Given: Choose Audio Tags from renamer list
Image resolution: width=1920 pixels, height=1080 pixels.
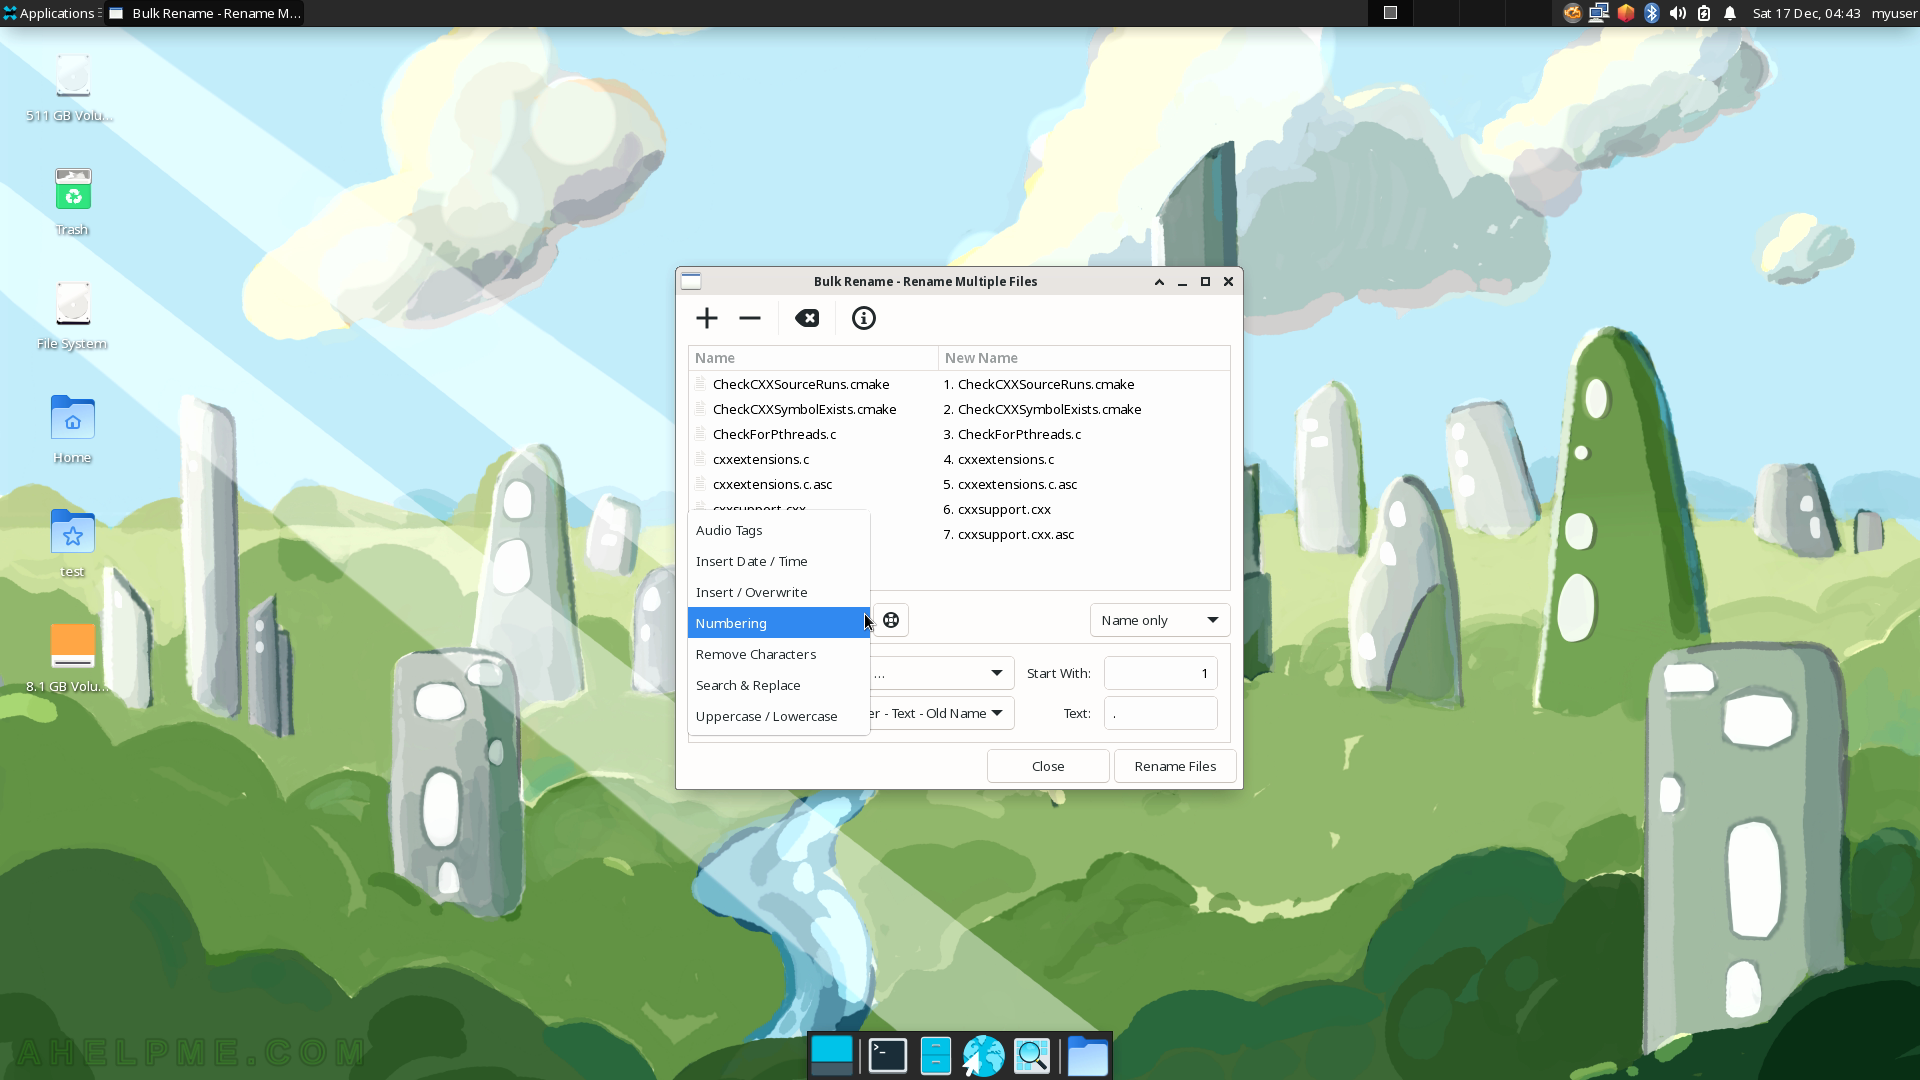Looking at the screenshot, I should pos(778,530).
